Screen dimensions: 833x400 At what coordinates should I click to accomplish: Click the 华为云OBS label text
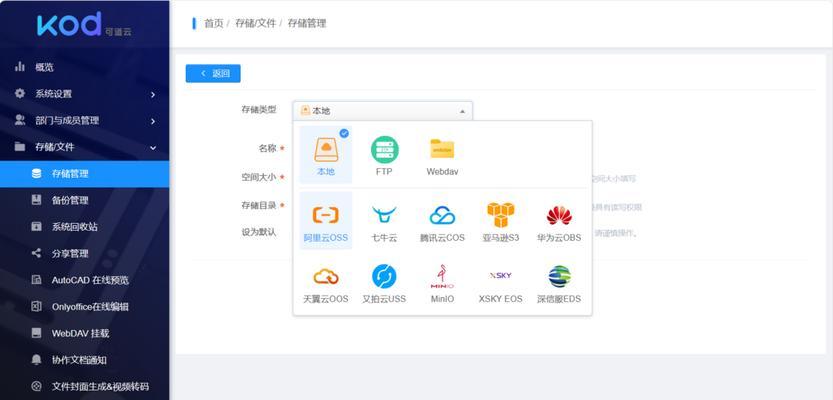559,237
